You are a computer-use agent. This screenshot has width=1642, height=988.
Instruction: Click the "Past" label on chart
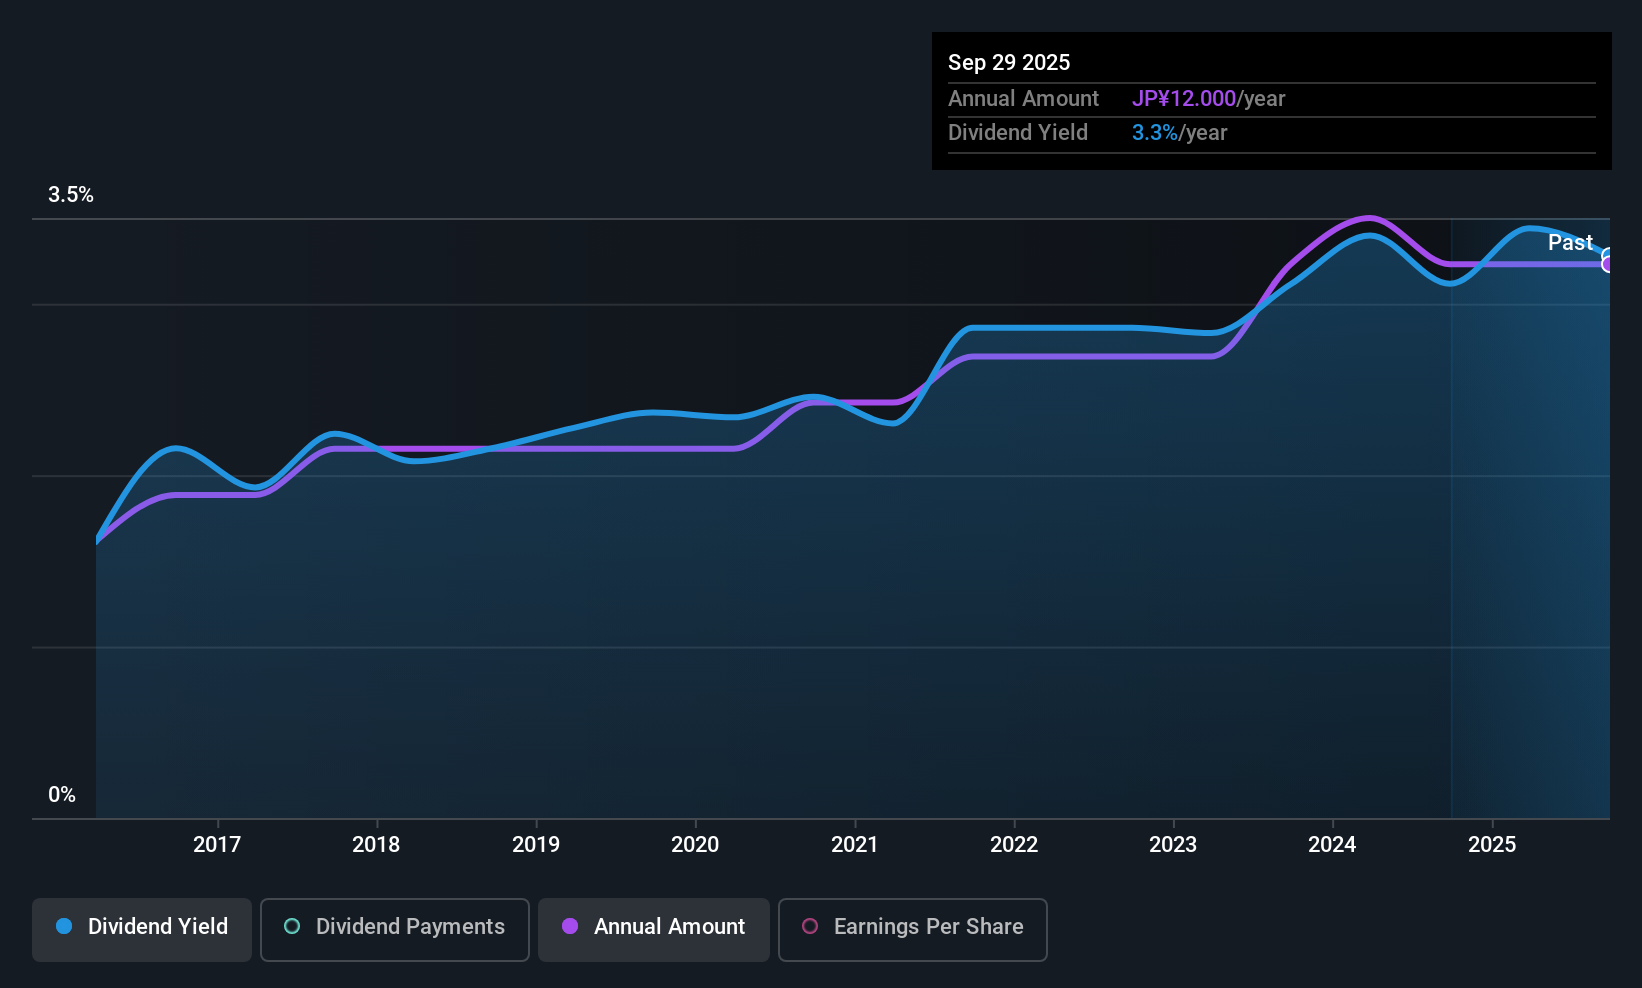coord(1570,243)
